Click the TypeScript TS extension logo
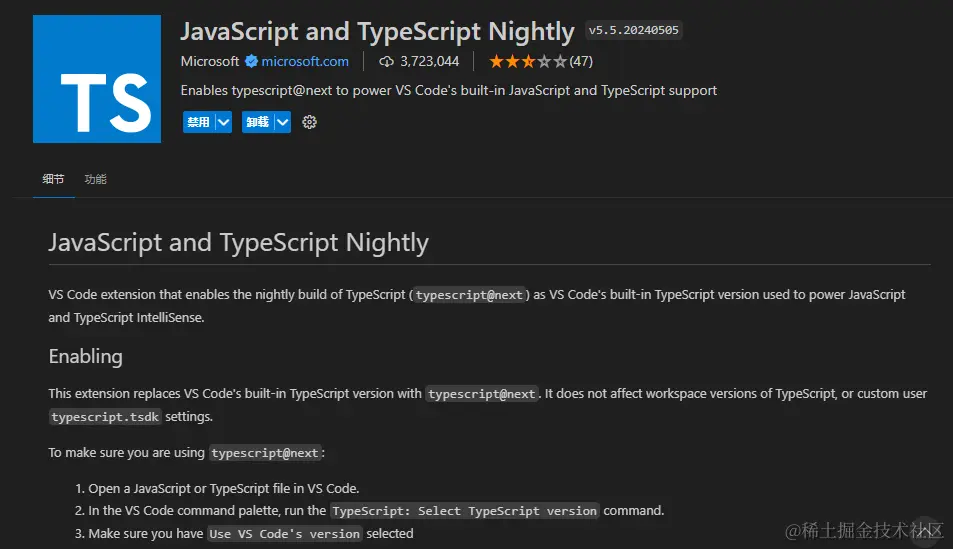Screen dimensions: 953x549 [97, 79]
